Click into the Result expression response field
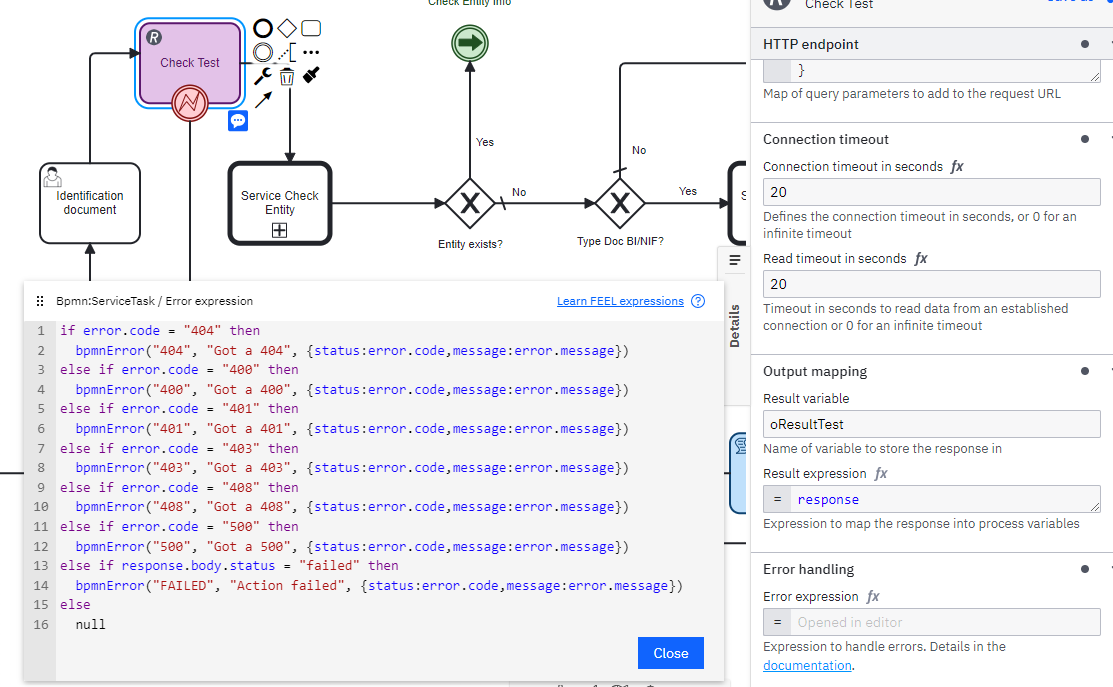This screenshot has width=1113, height=687. click(x=945, y=500)
